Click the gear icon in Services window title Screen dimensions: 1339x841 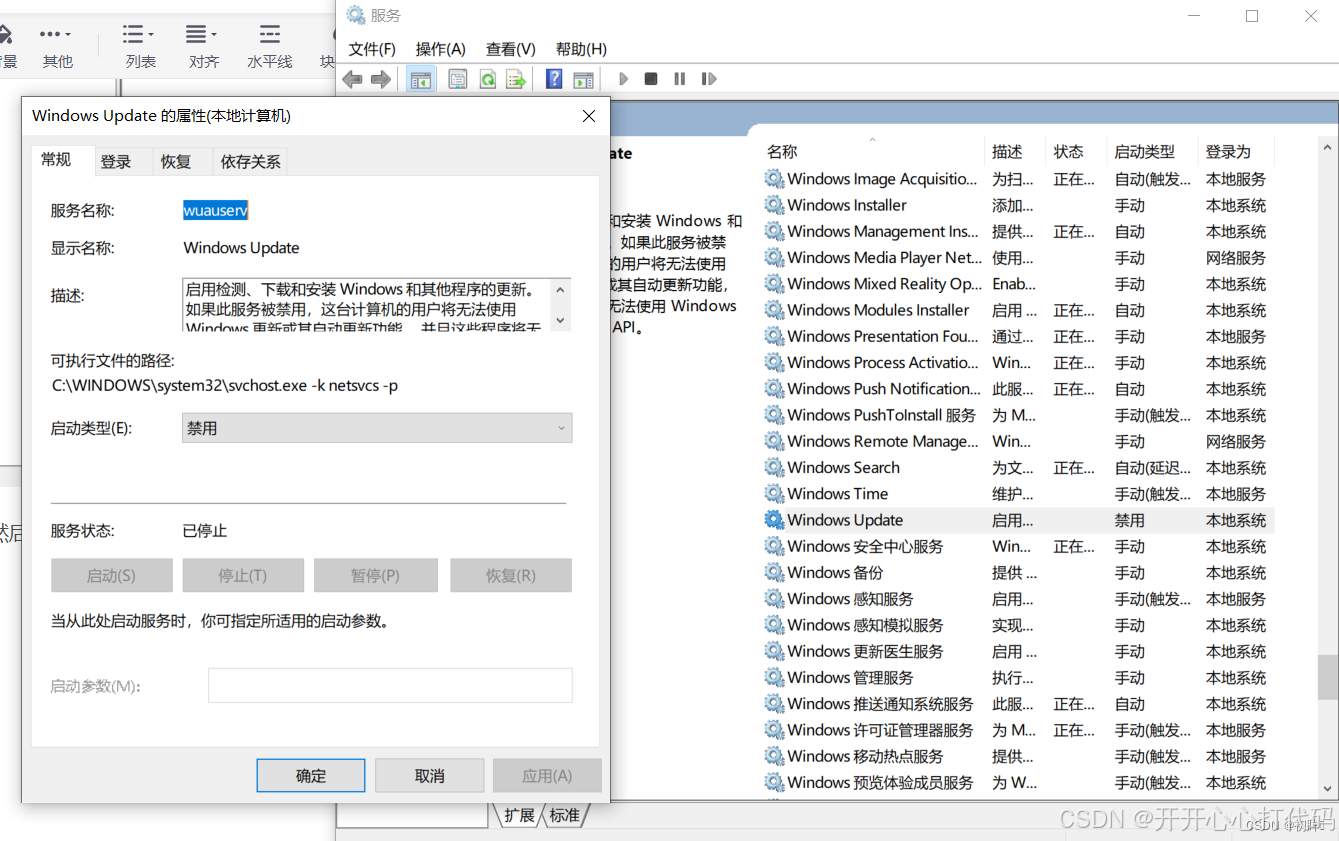tap(355, 14)
